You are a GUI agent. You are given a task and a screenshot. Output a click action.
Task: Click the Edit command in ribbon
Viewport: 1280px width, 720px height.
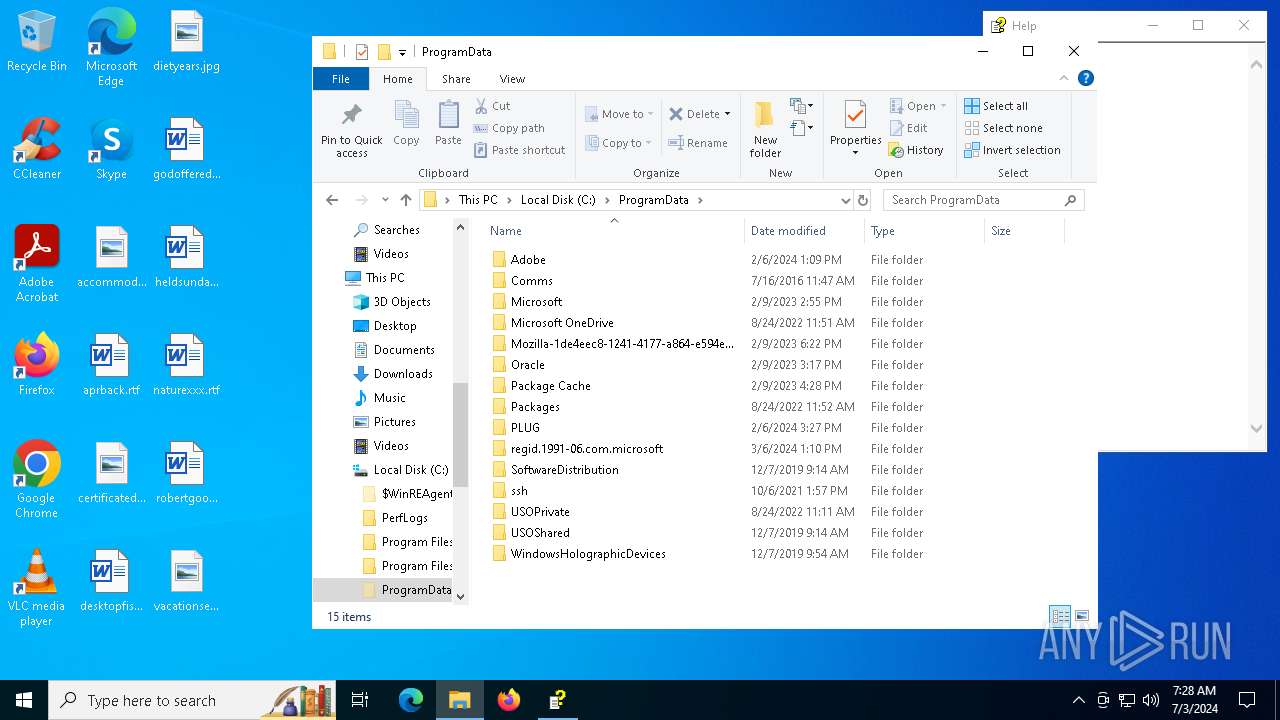[908, 128]
